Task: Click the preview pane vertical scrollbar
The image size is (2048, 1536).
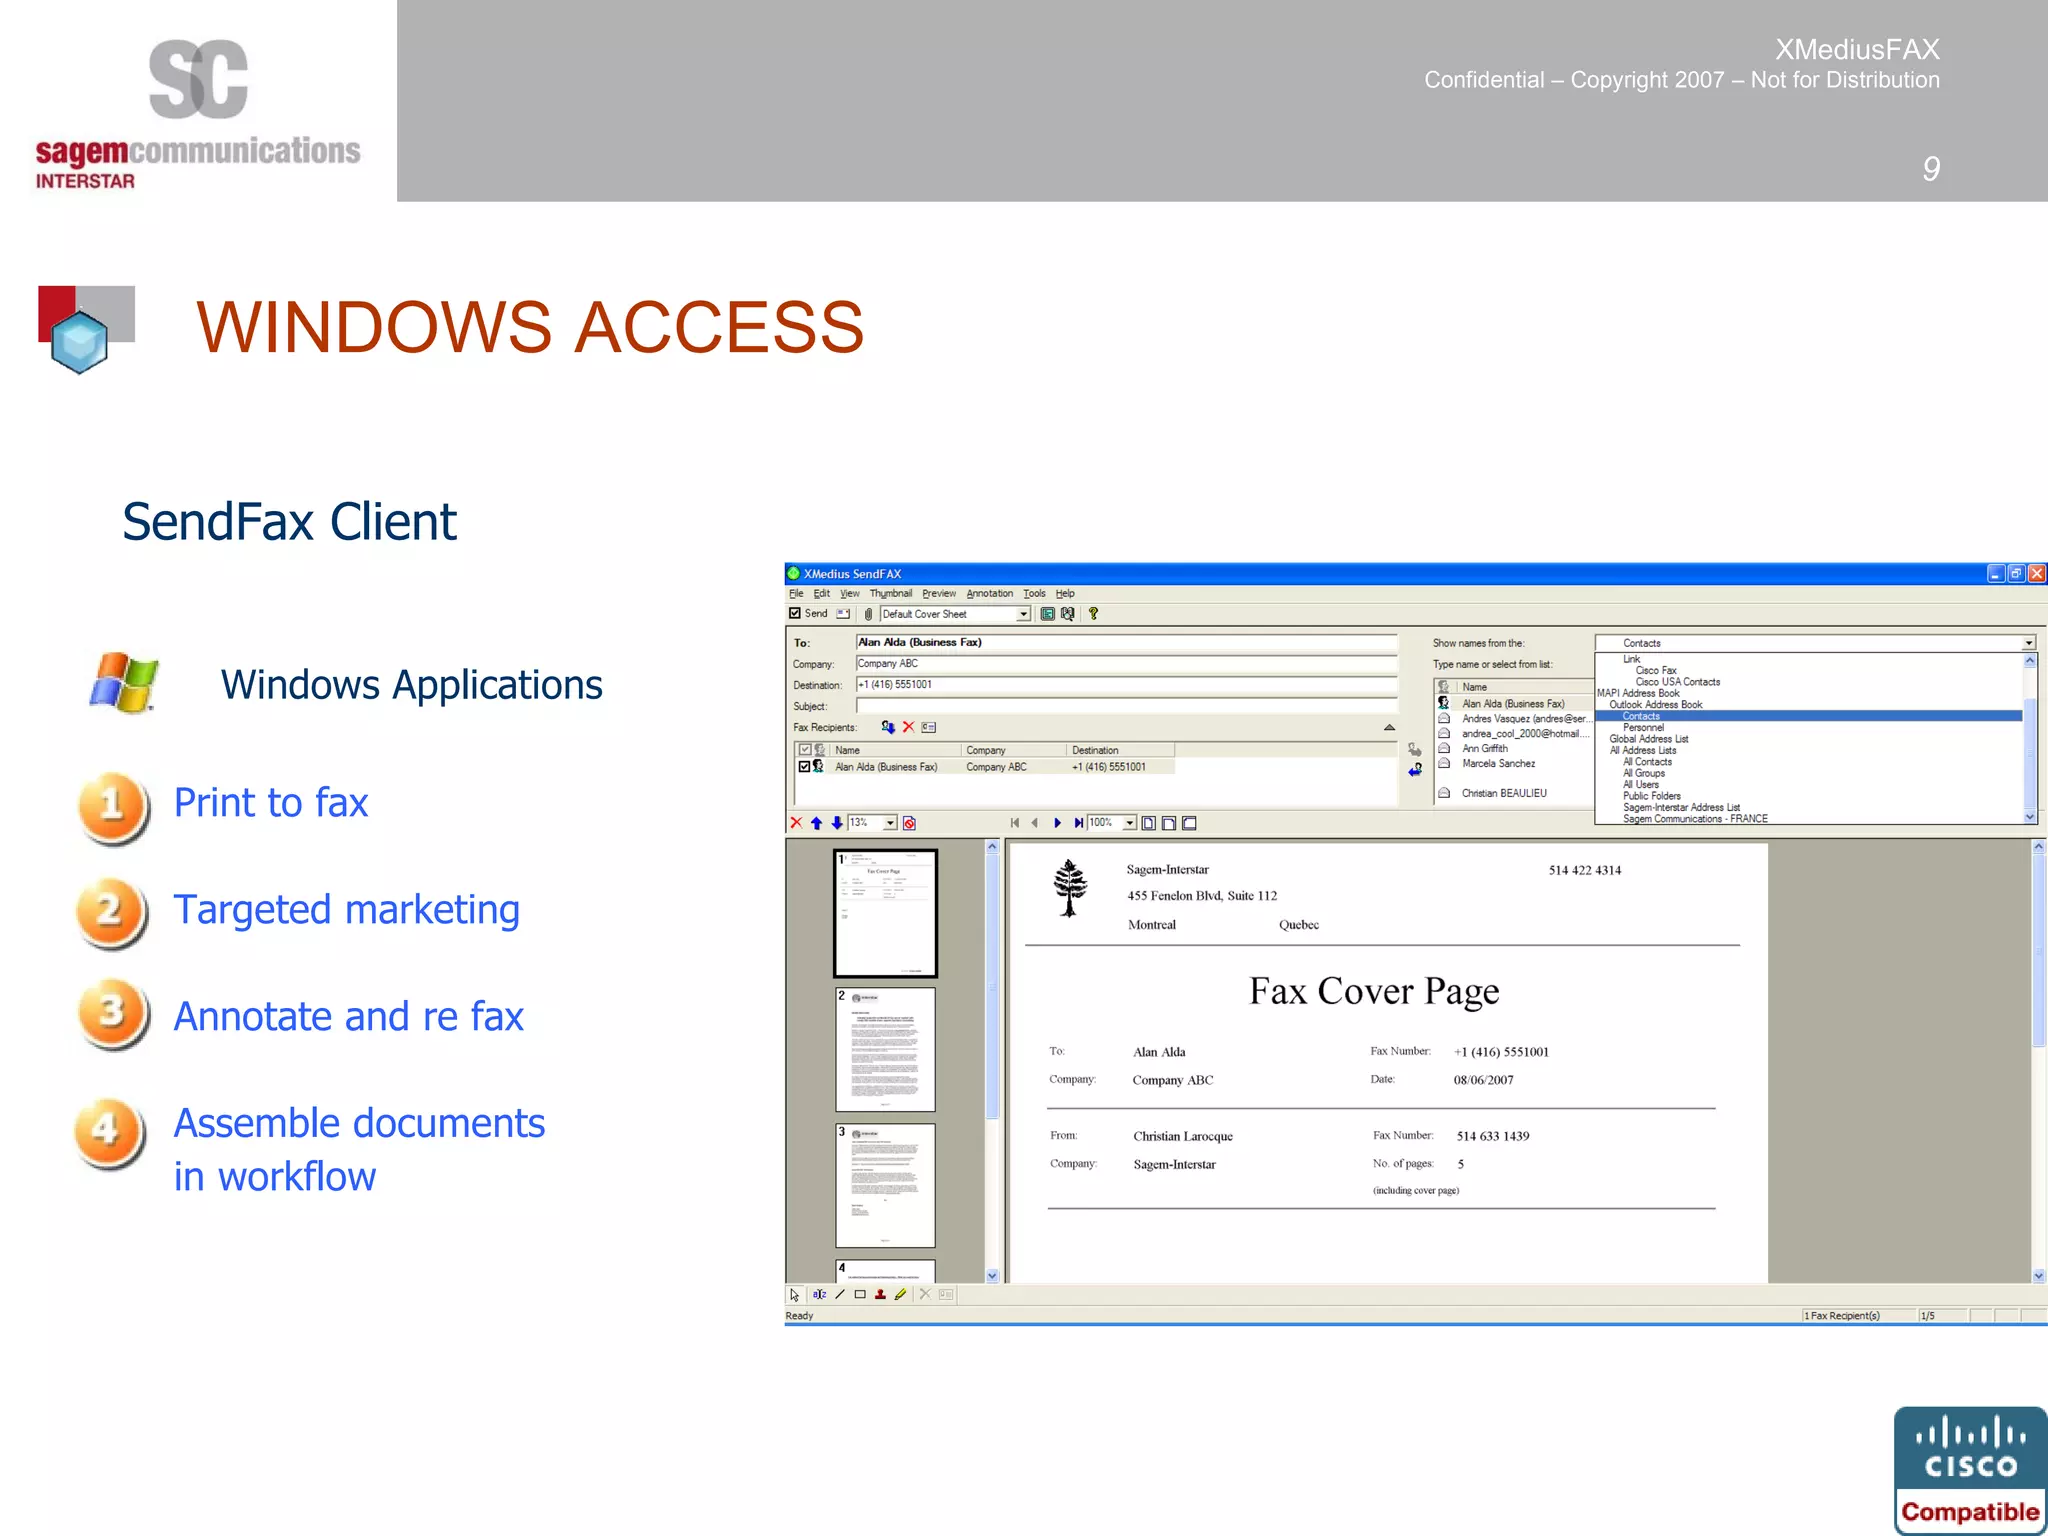Action: (2039, 1061)
